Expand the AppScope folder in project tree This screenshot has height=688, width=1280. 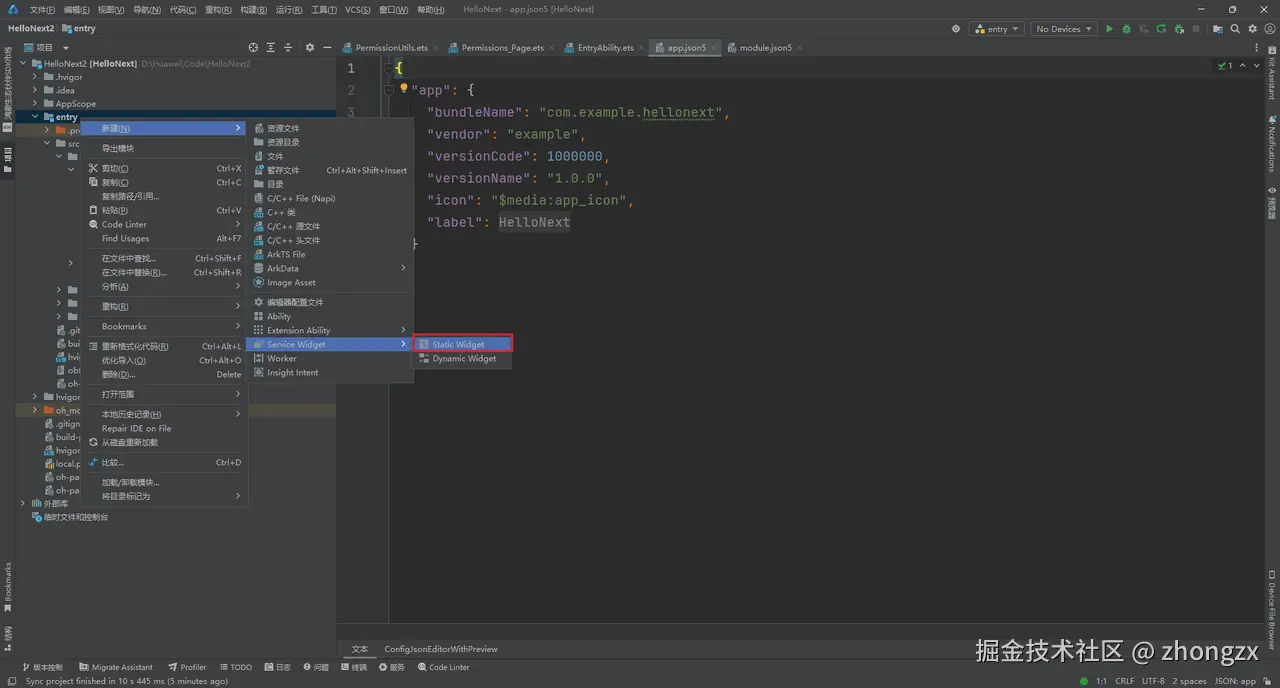[35, 103]
